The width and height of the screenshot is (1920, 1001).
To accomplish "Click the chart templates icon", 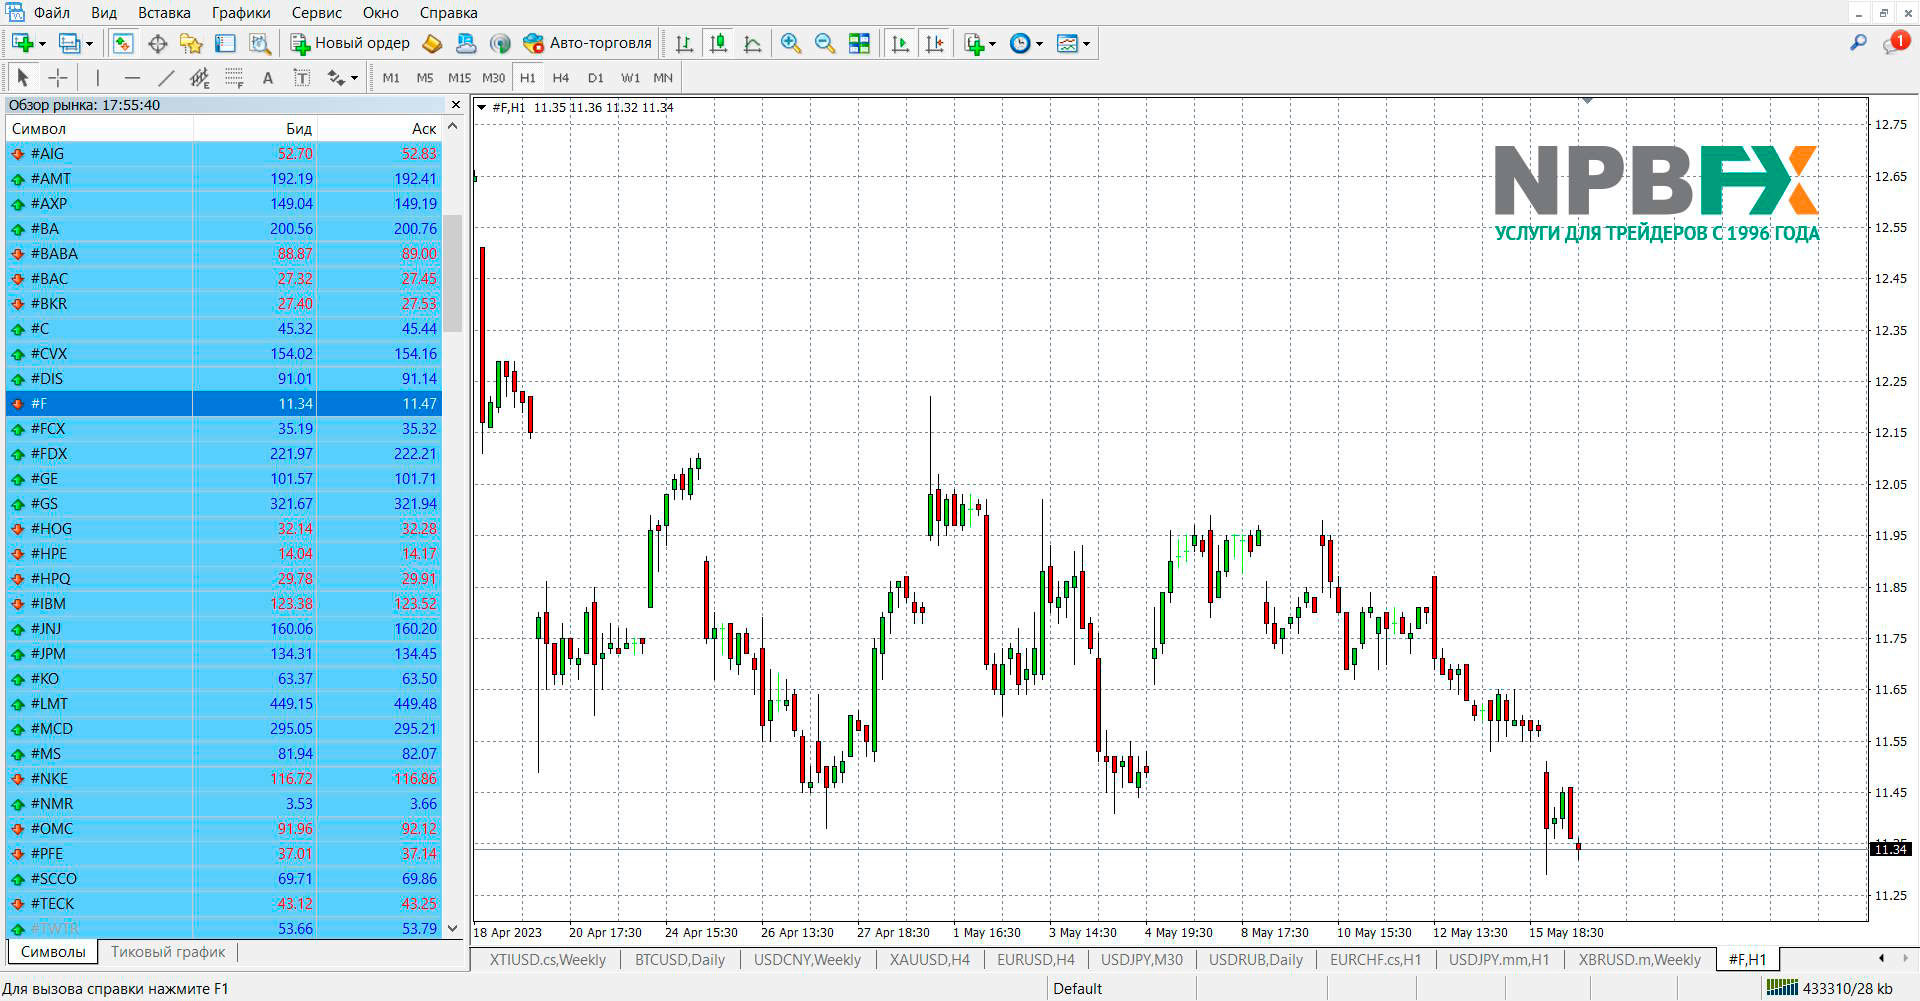I will (1067, 43).
